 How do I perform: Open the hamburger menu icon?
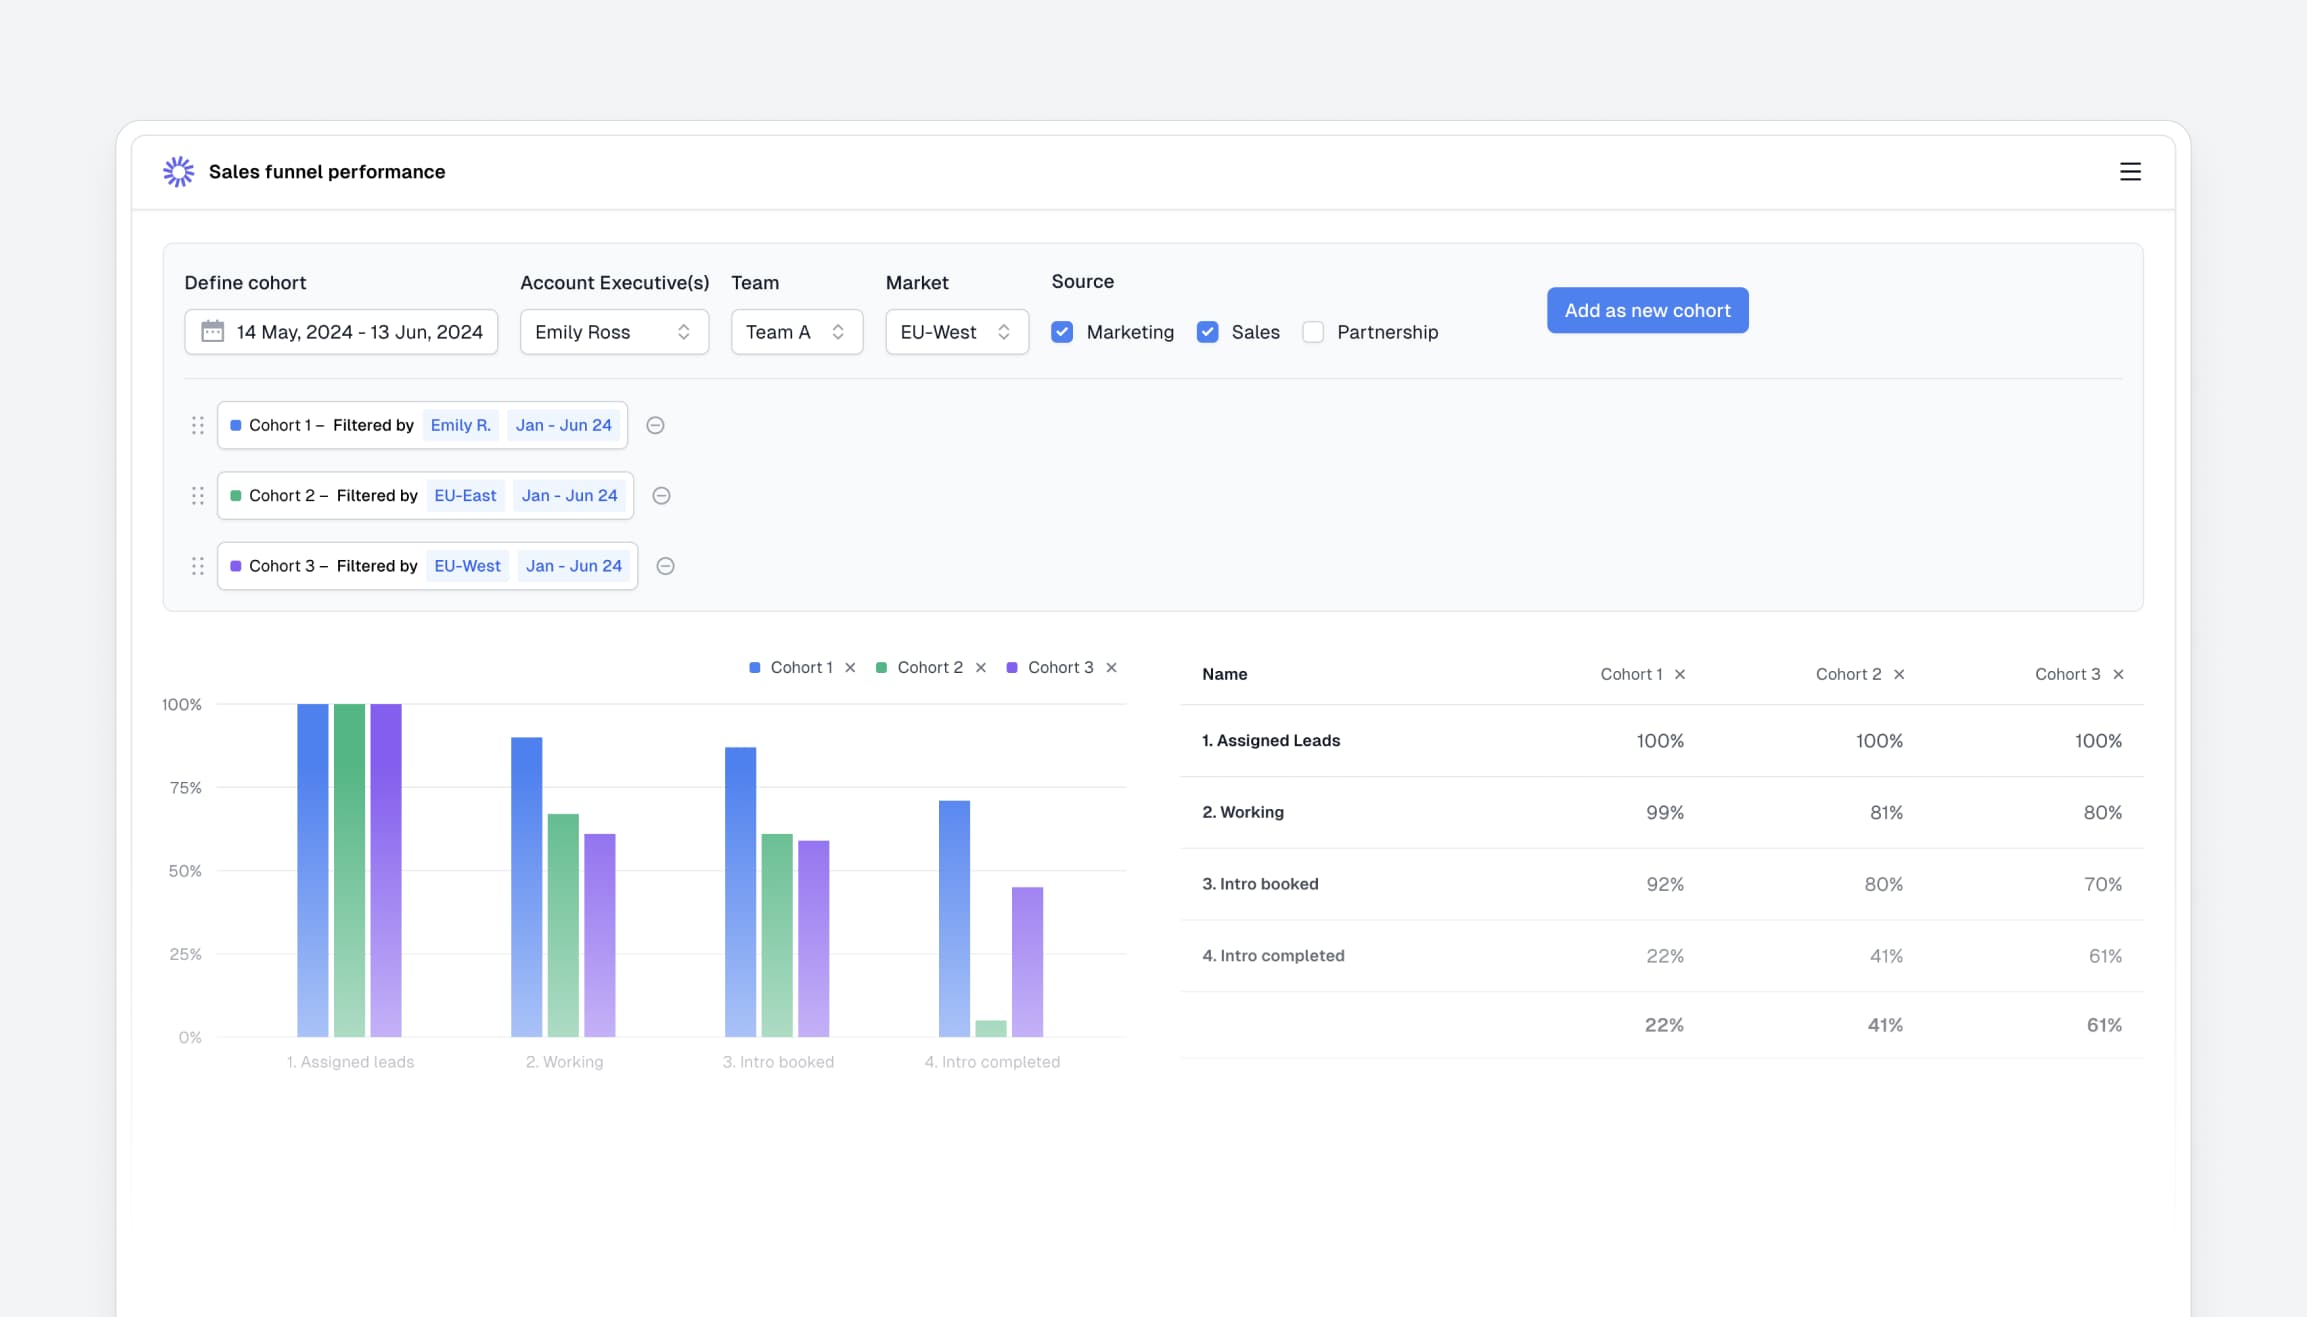pyautogui.click(x=2130, y=172)
